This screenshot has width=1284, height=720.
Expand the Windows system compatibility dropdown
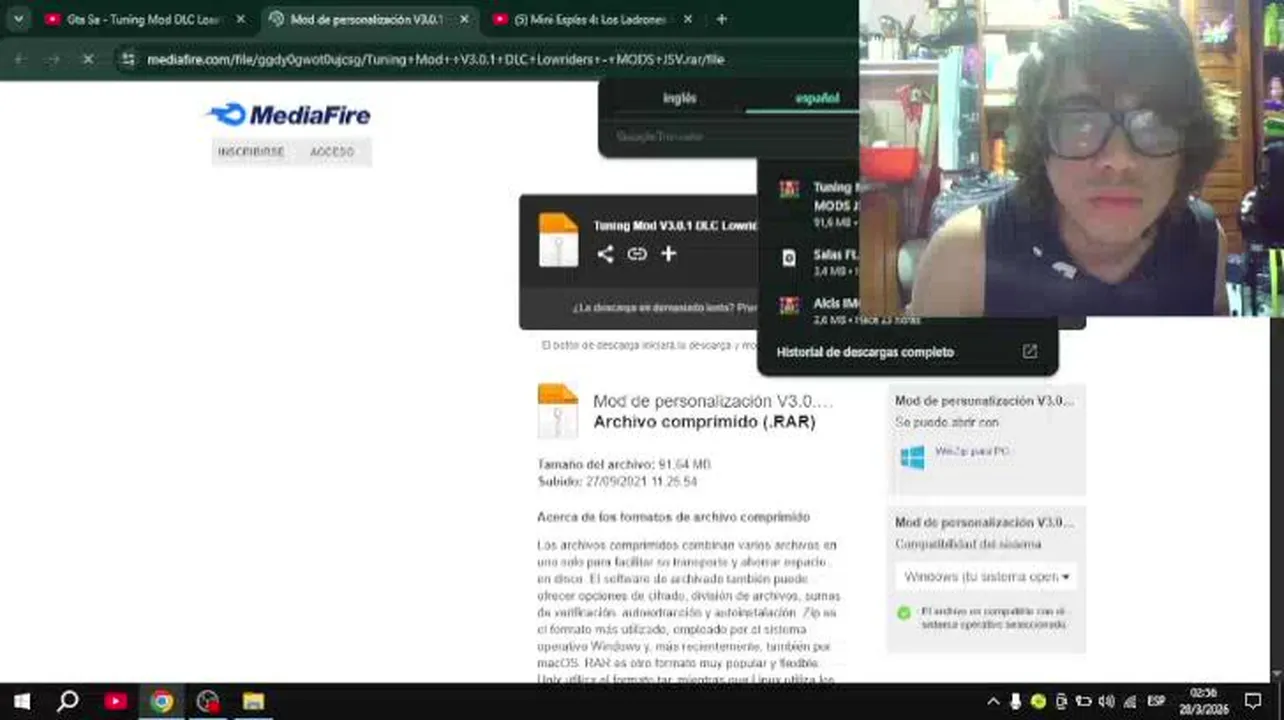click(986, 577)
